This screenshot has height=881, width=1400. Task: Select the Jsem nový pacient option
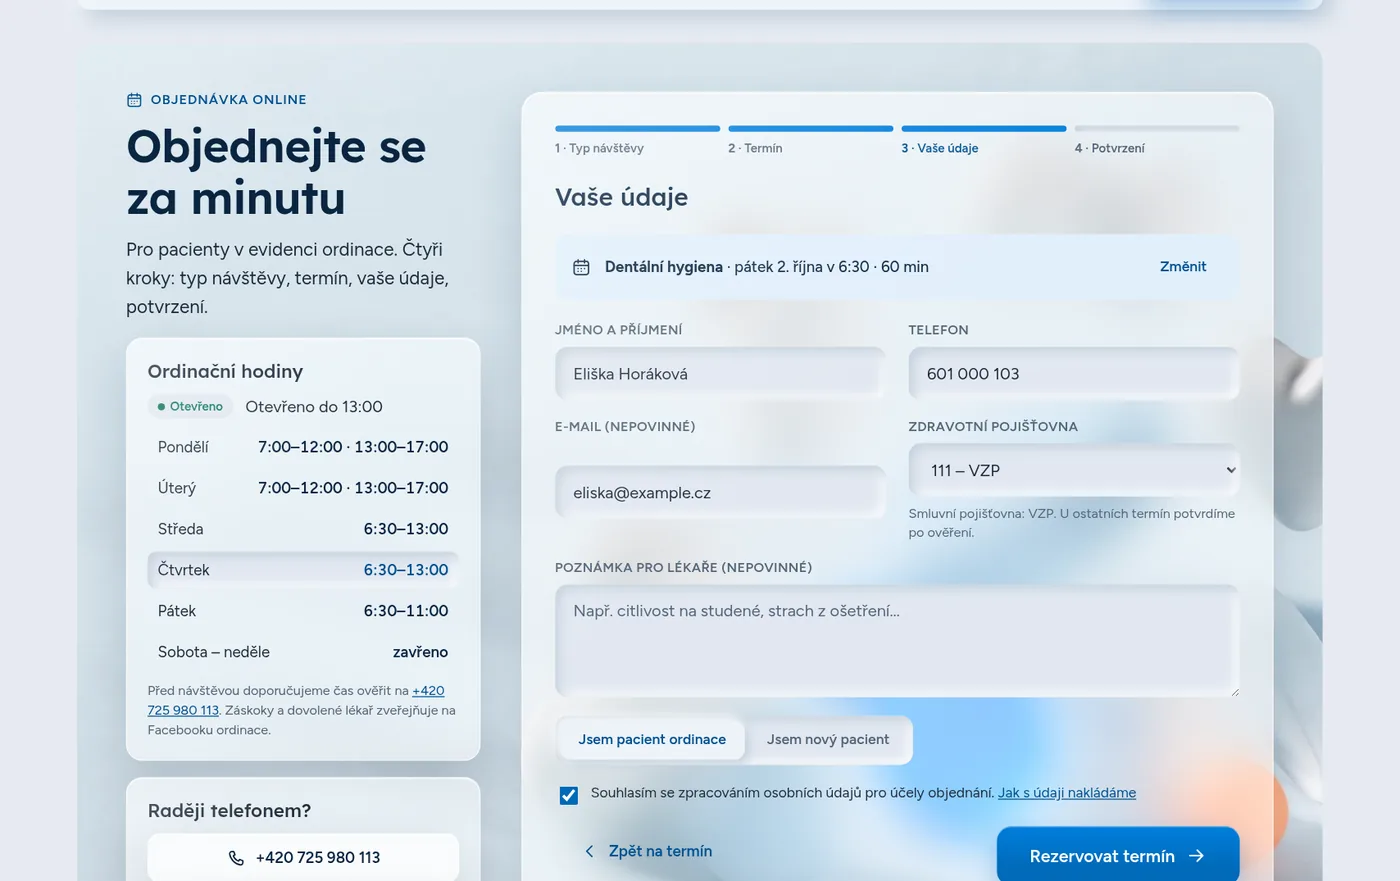pos(828,740)
